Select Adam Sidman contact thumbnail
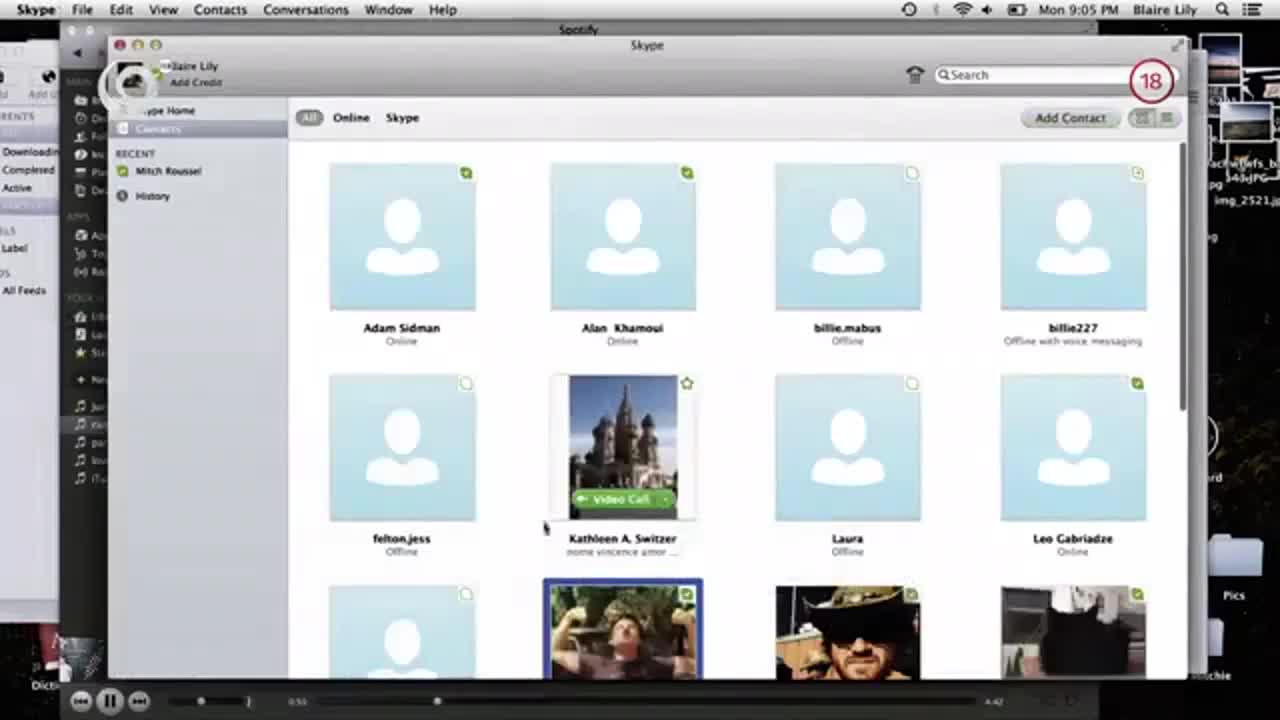Image resolution: width=1280 pixels, height=720 pixels. (x=402, y=237)
